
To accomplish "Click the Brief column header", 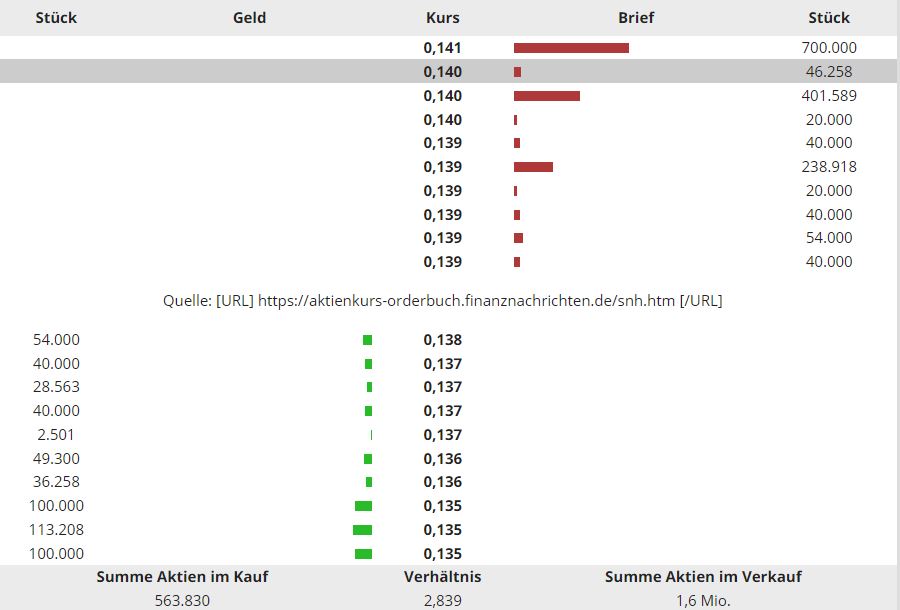I will pos(636,17).
